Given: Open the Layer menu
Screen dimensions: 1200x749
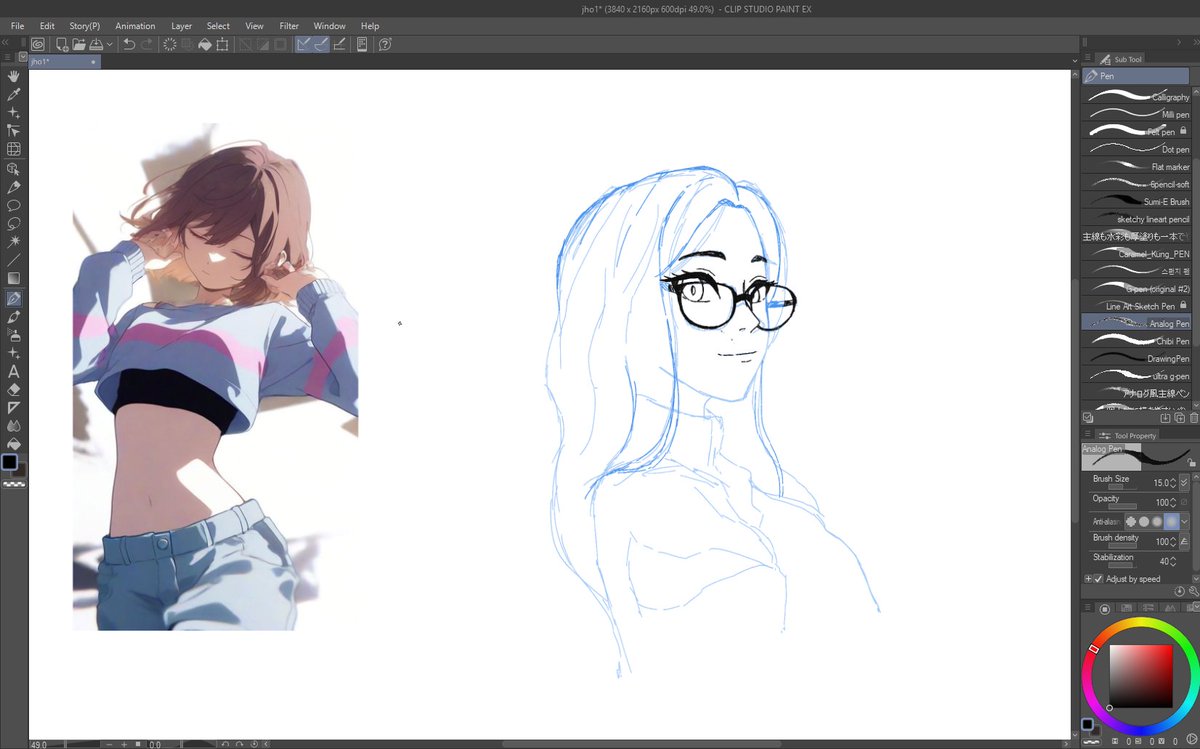Looking at the screenshot, I should [x=181, y=26].
